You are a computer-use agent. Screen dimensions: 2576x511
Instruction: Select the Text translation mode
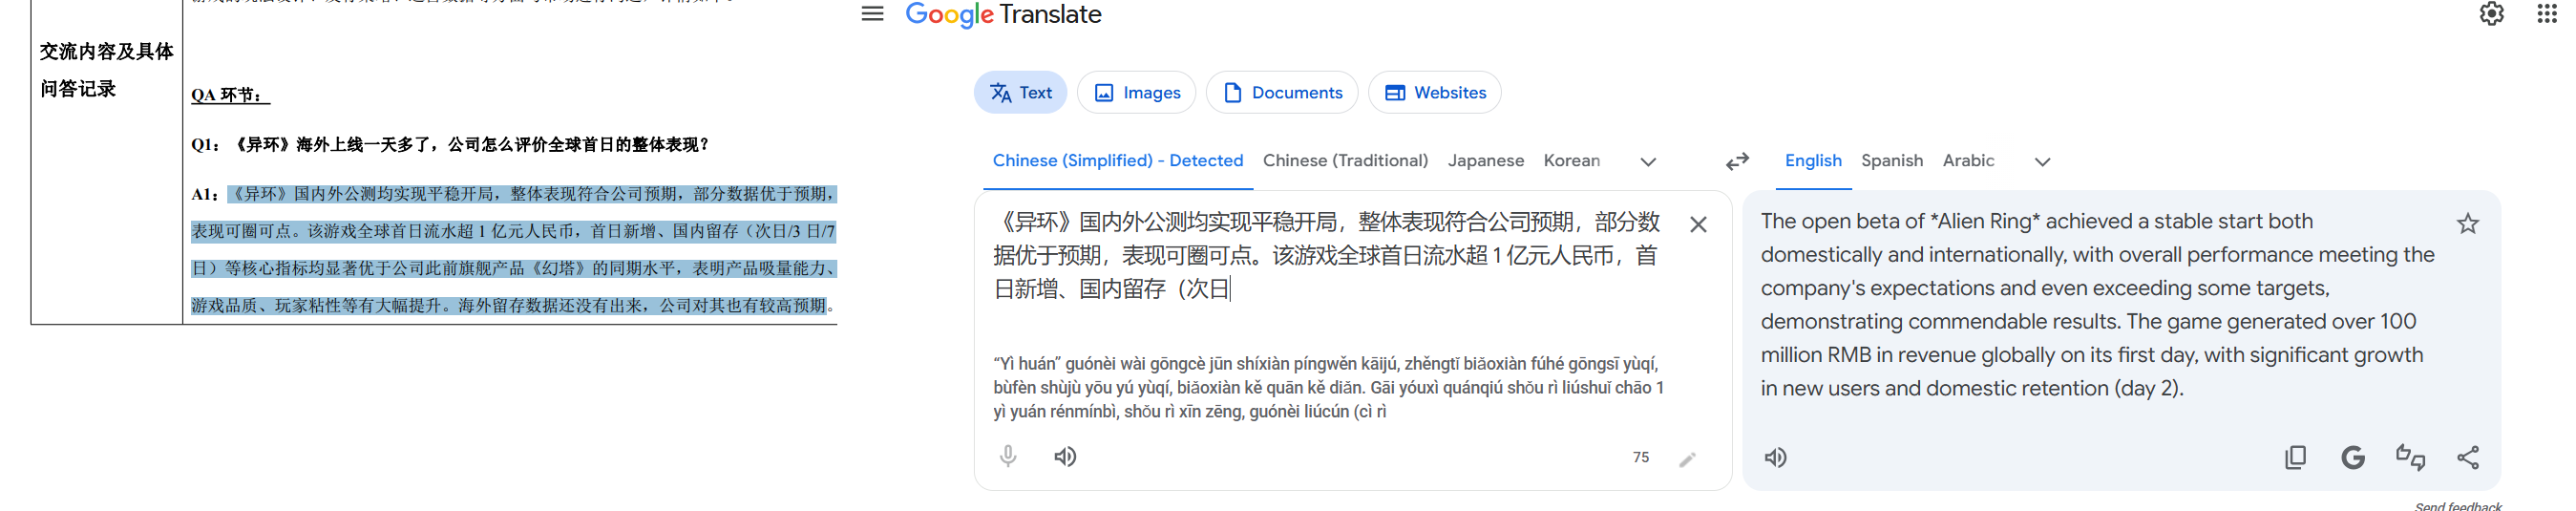pyautogui.click(x=1020, y=92)
